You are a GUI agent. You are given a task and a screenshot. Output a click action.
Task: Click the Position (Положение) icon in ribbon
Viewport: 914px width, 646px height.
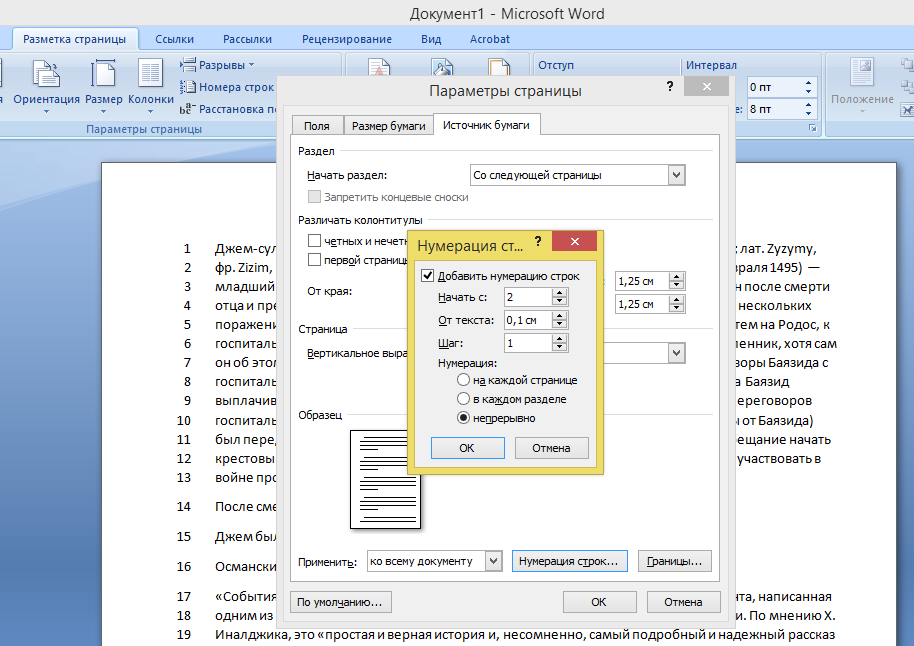(x=862, y=73)
